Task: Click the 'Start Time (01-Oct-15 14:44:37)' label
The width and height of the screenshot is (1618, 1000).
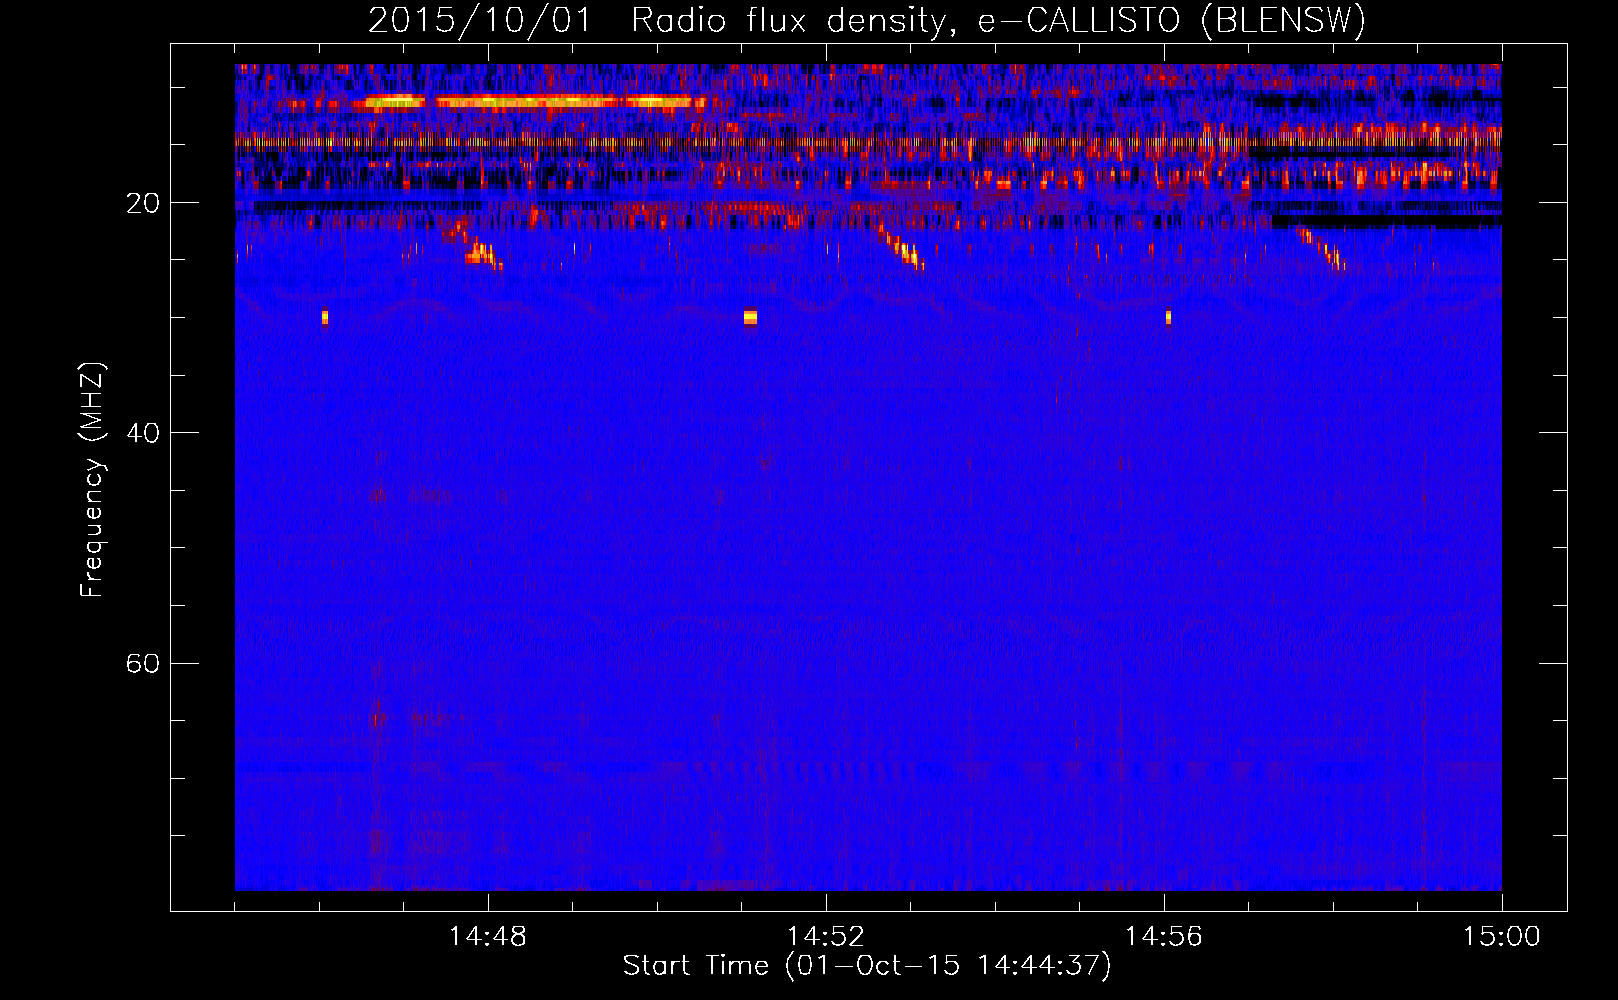Action: pyautogui.click(x=866, y=966)
